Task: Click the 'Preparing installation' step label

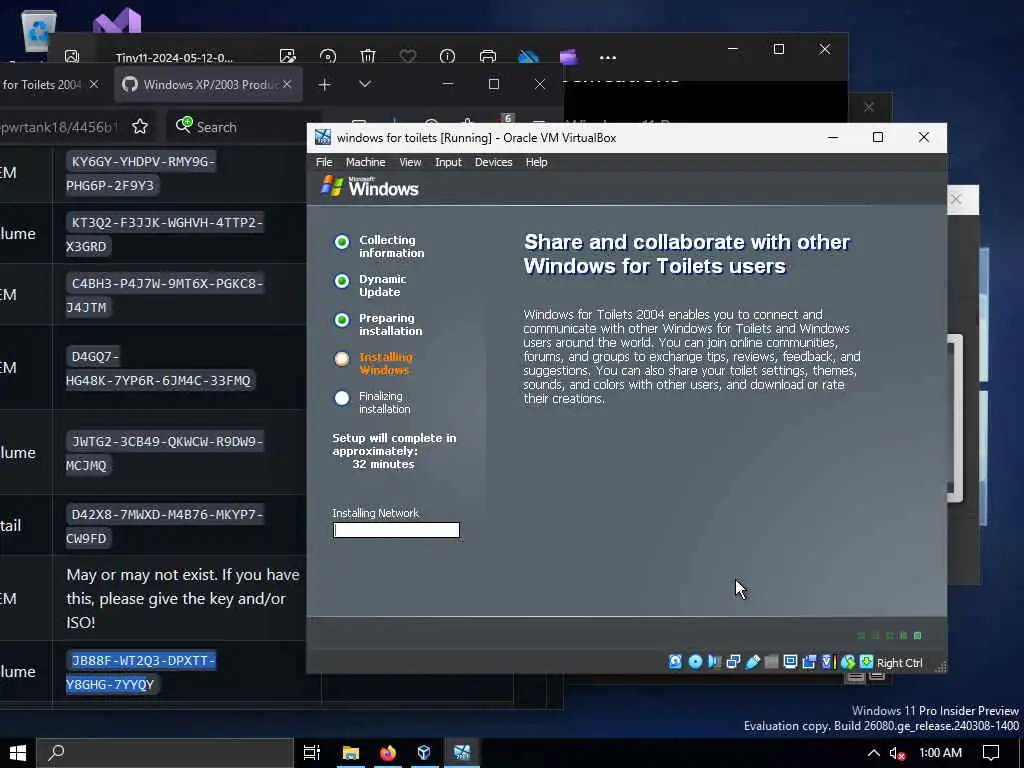Action: [x=391, y=325]
